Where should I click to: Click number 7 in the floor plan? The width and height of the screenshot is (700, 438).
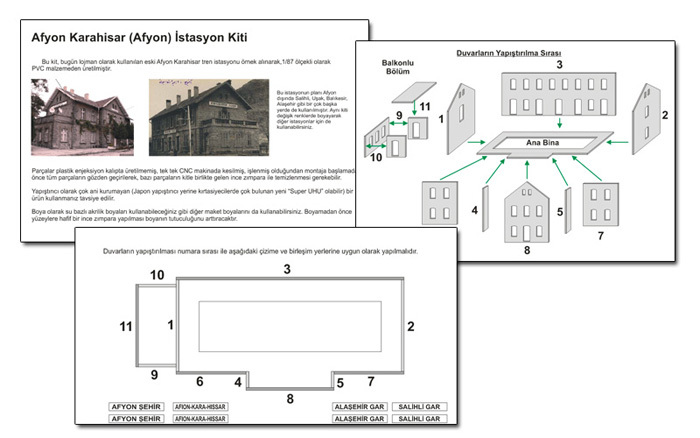click(371, 382)
